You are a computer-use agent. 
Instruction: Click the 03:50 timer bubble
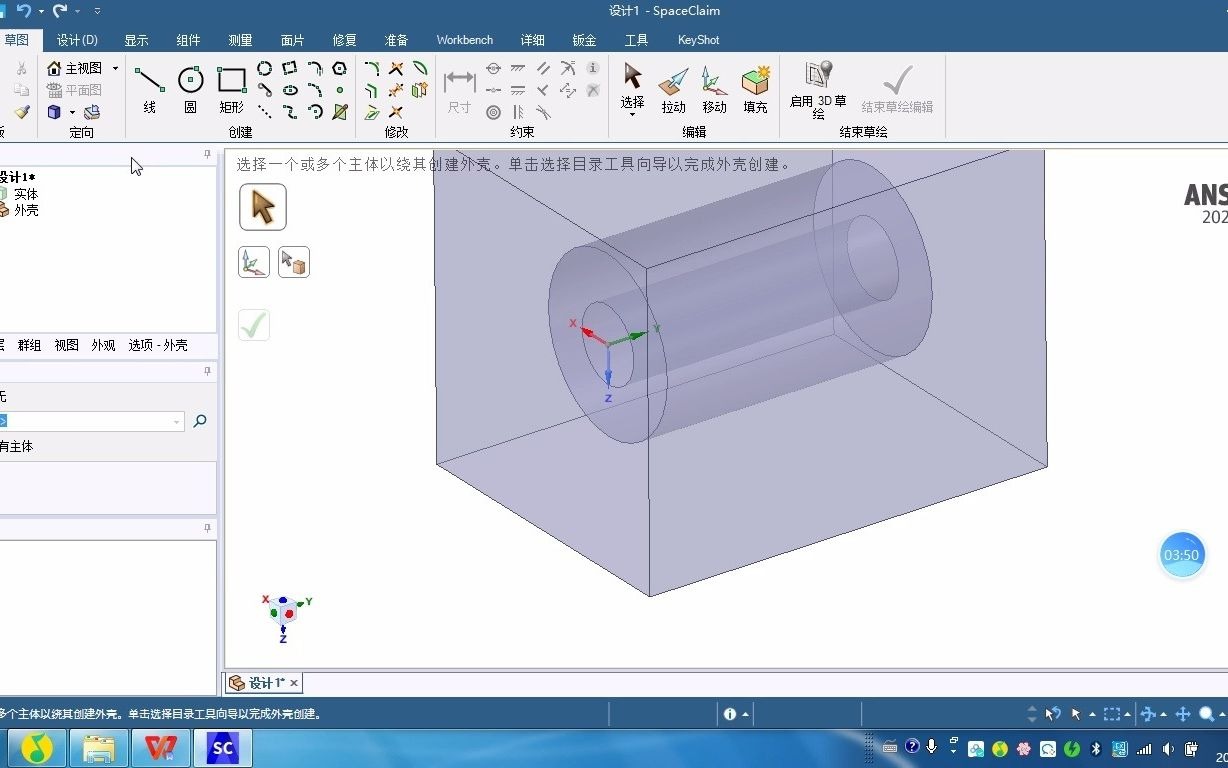tap(1181, 555)
